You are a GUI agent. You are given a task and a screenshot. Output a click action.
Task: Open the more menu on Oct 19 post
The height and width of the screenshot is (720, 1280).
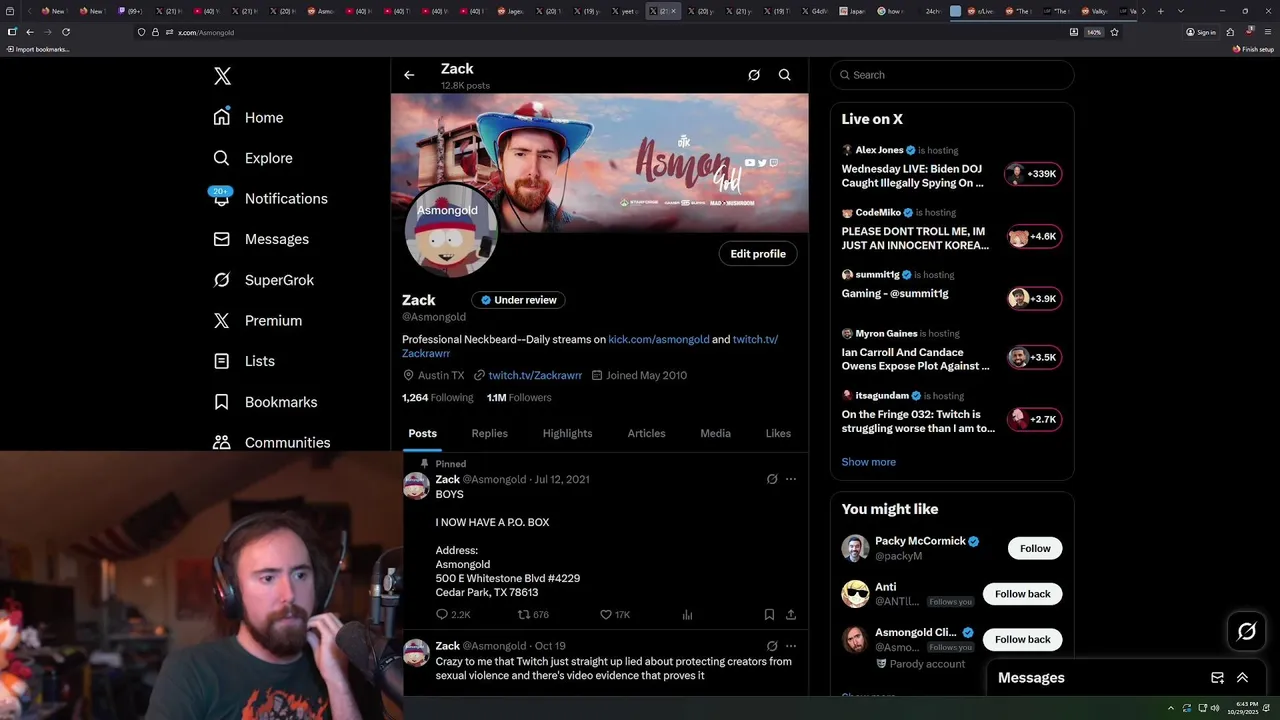[791, 646]
